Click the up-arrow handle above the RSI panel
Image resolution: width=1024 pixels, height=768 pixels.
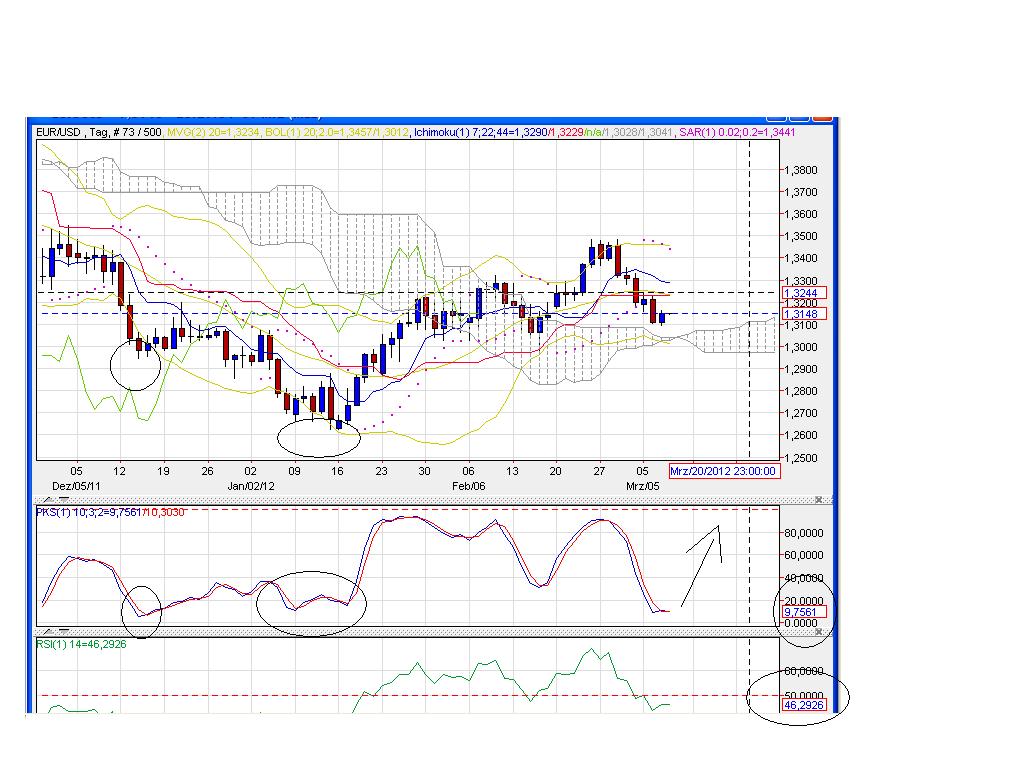[x=49, y=632]
